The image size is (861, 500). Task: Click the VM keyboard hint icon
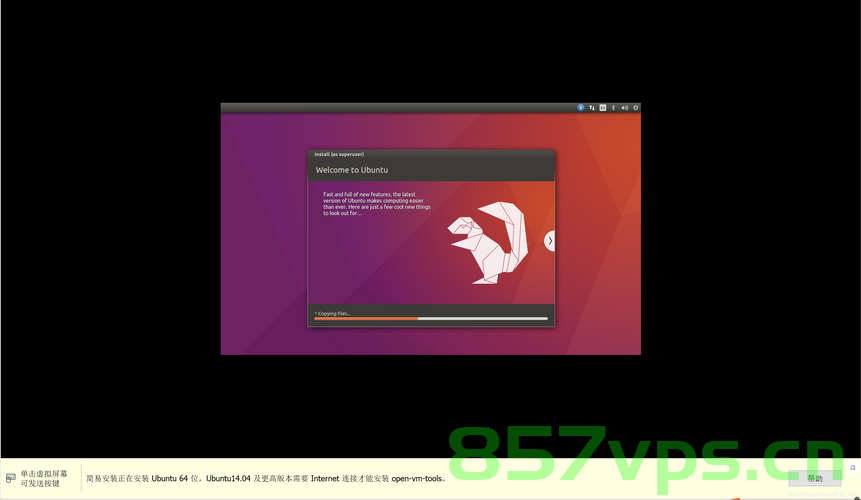pyautogui.click(x=10, y=478)
